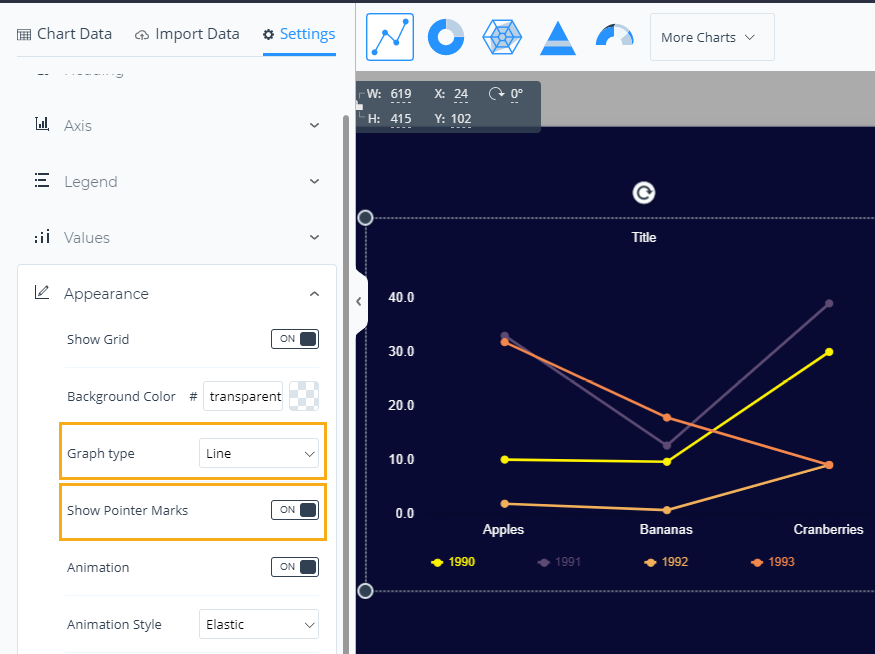Choose the gauge chart icon
875x654 pixels.
(x=614, y=37)
